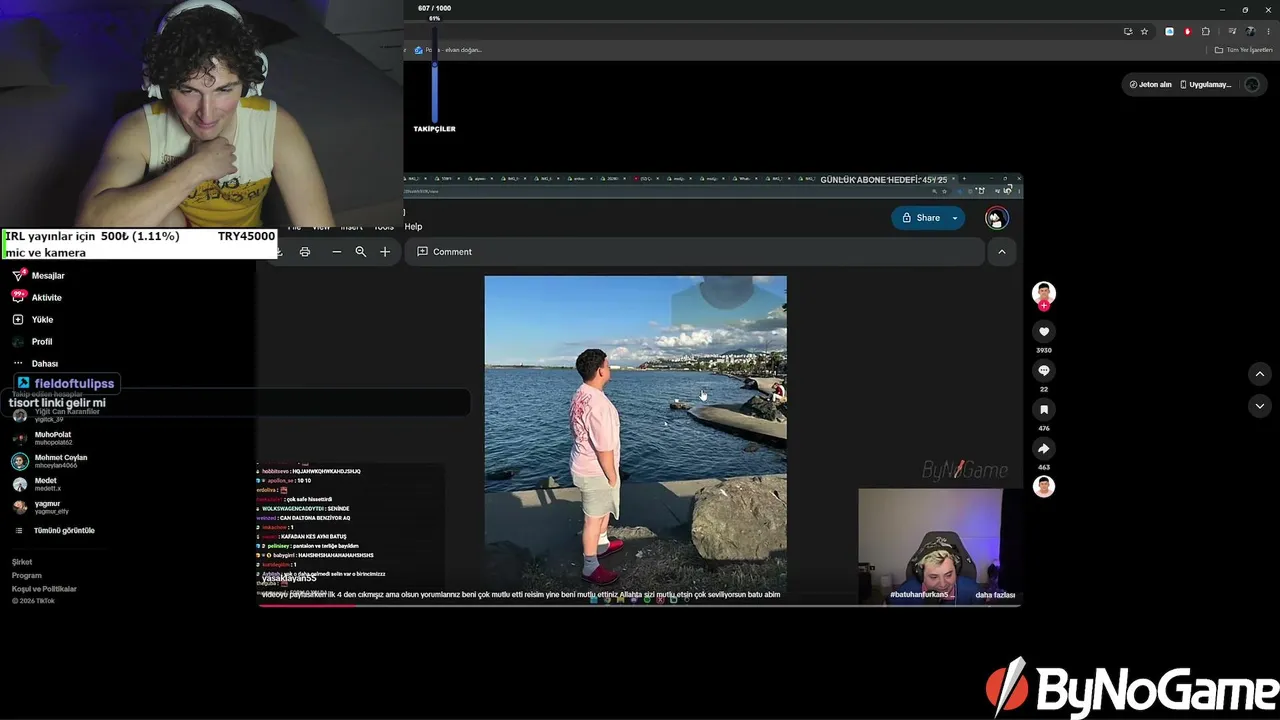Click the Share button in document viewer
The image size is (1280, 720).
pyautogui.click(x=920, y=218)
